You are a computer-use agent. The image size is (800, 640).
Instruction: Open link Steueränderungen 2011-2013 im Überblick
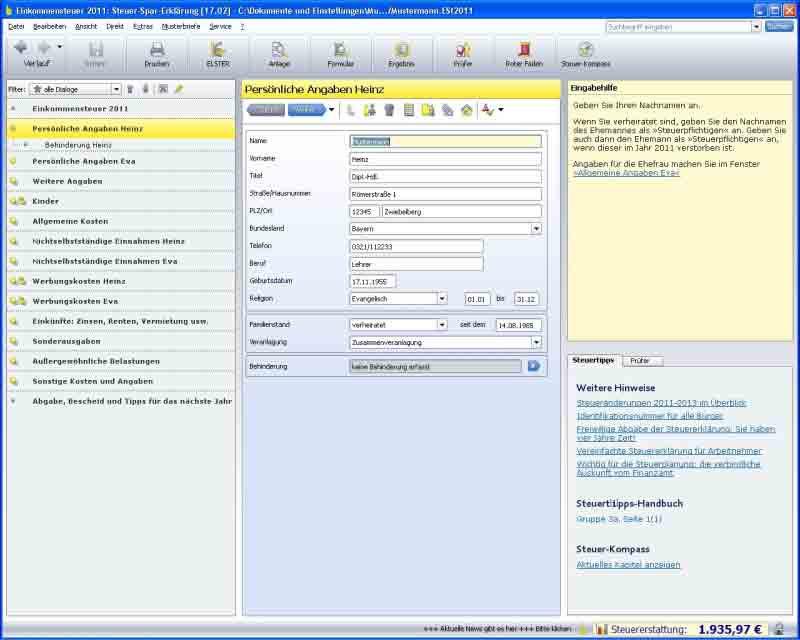(x=661, y=403)
